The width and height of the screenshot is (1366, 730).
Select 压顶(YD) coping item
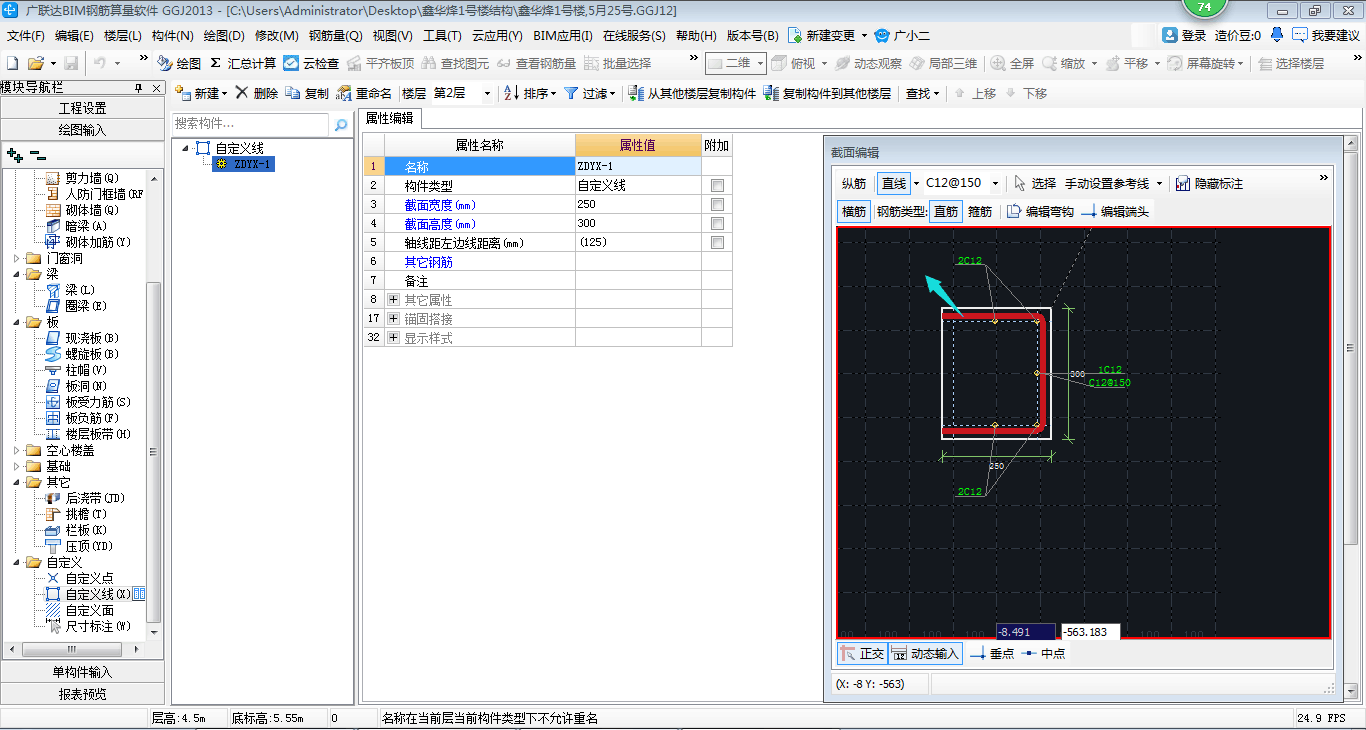click(89, 546)
